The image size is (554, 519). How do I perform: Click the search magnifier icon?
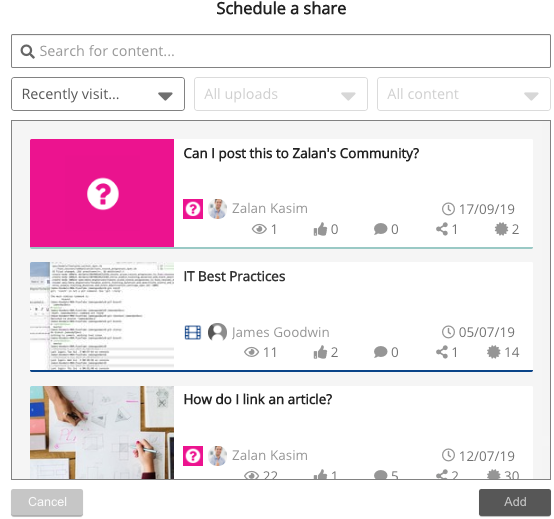pyautogui.click(x=27, y=51)
